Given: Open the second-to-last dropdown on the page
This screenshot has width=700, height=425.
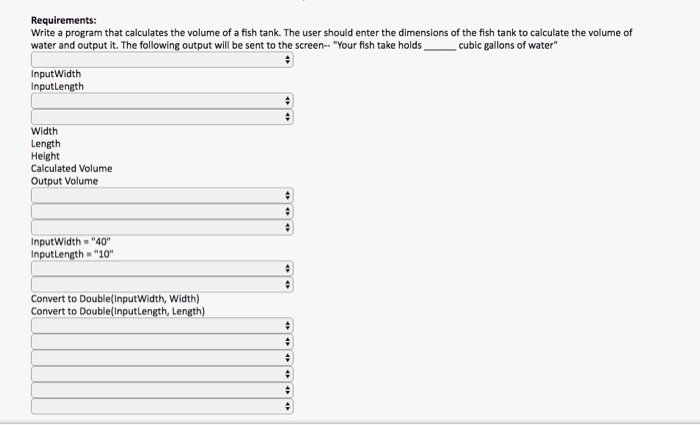Looking at the screenshot, I should tap(162, 390).
